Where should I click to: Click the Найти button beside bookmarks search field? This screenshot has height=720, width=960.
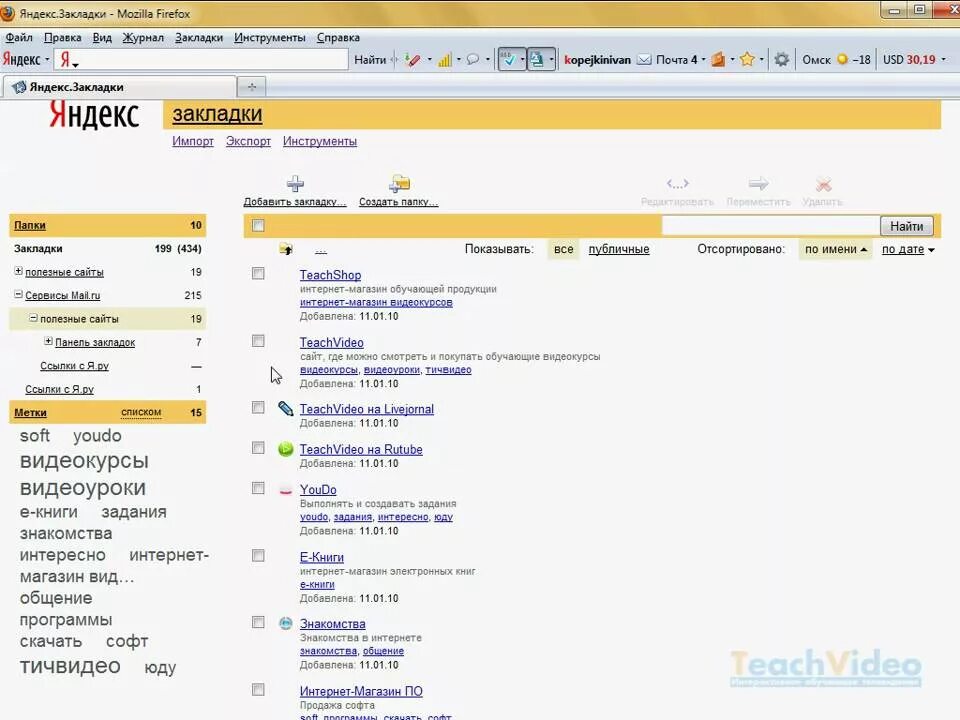click(x=906, y=226)
